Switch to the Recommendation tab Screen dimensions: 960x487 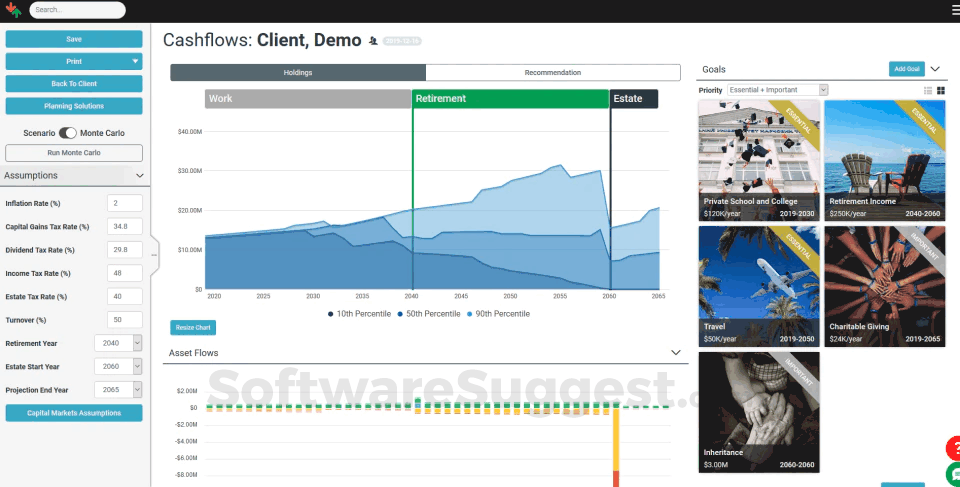(x=552, y=73)
